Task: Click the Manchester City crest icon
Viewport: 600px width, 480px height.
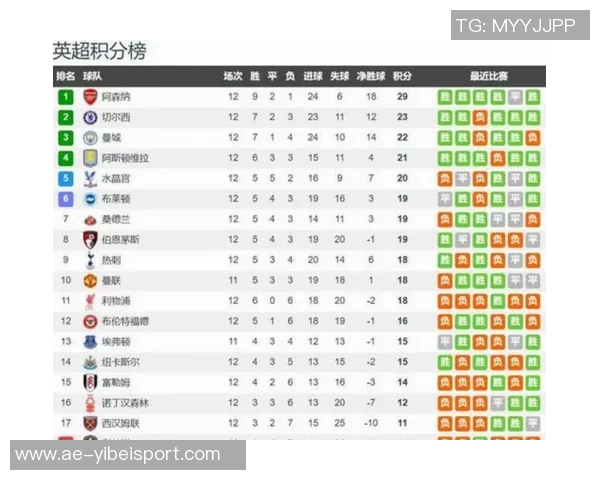Action: tap(90, 138)
